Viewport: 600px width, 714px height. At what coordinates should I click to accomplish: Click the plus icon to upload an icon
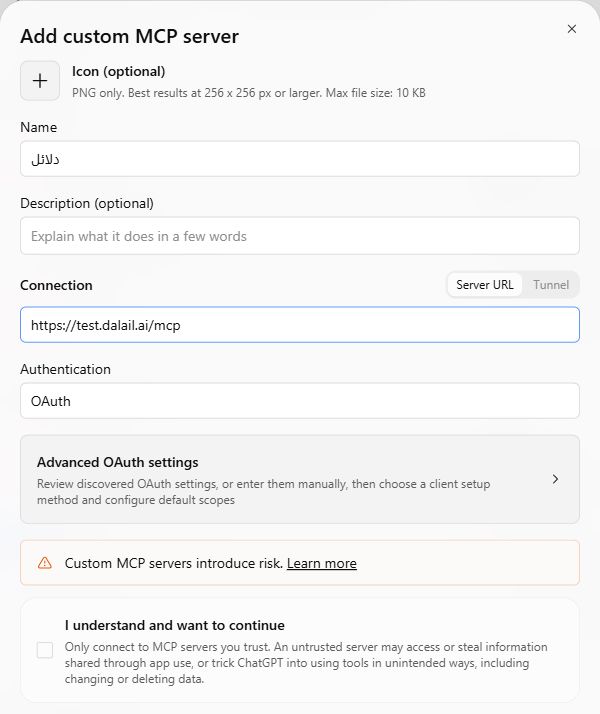click(40, 81)
